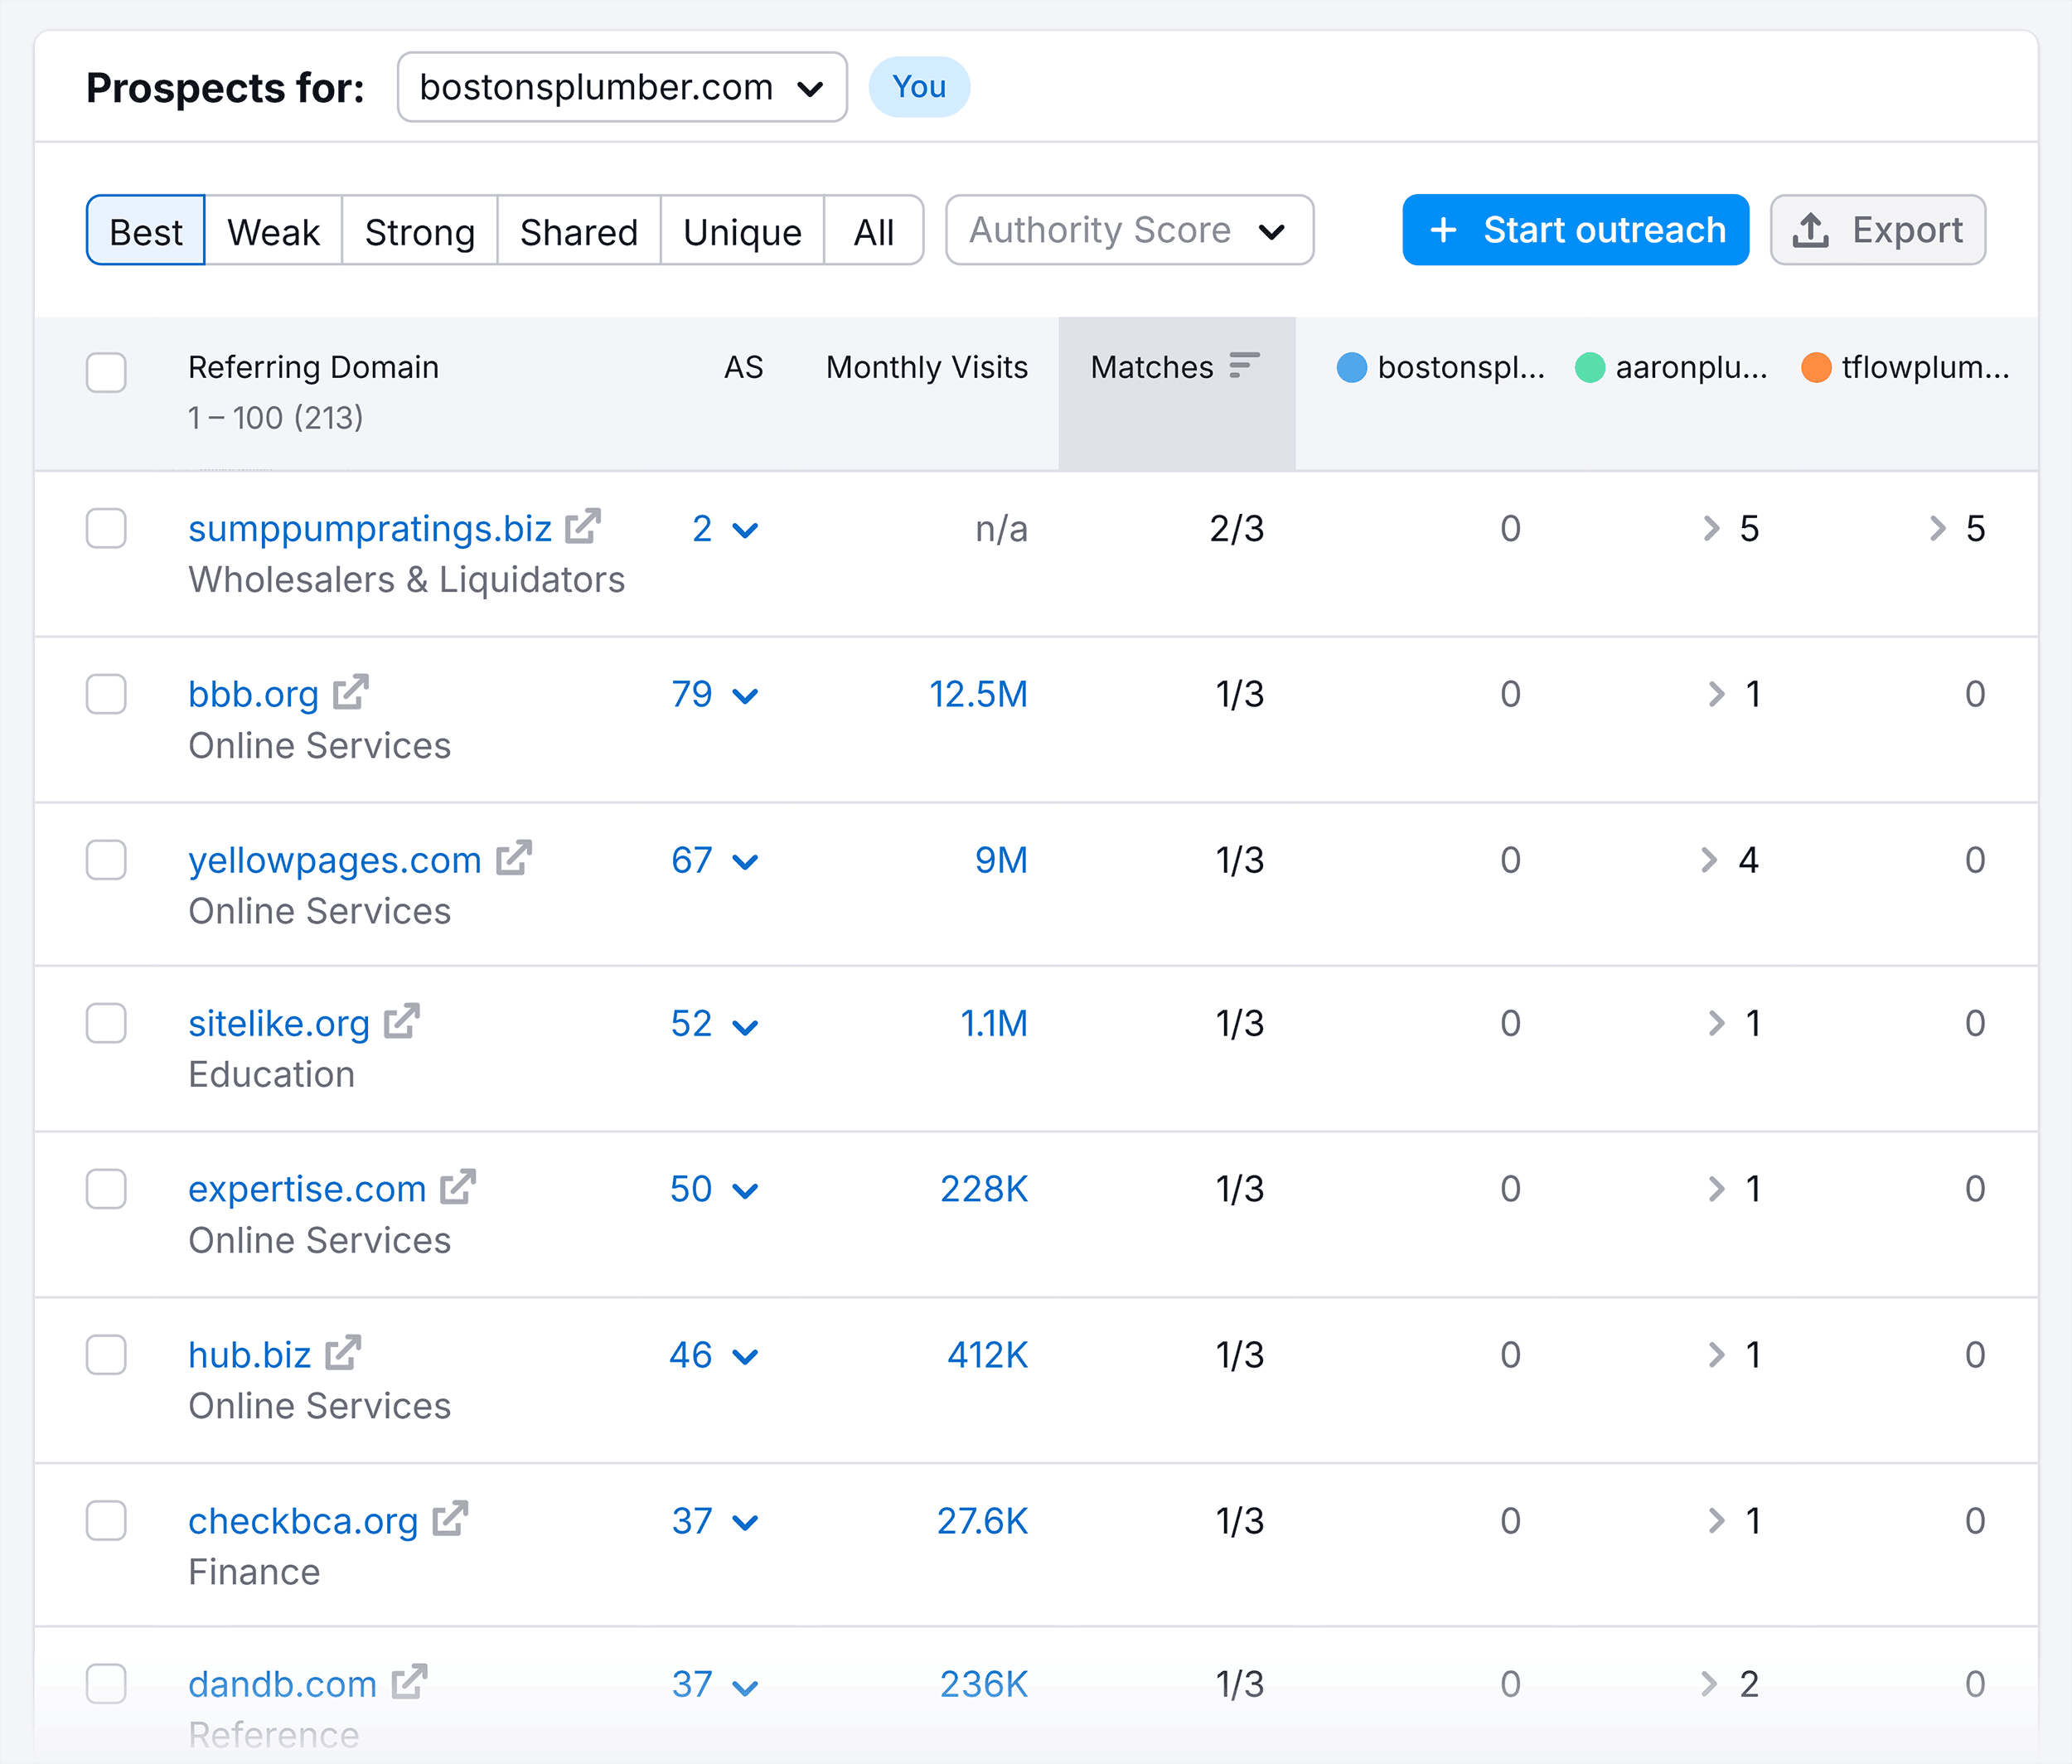Expand aaronplu backlinks arrow for hub.biz

(1716, 1355)
